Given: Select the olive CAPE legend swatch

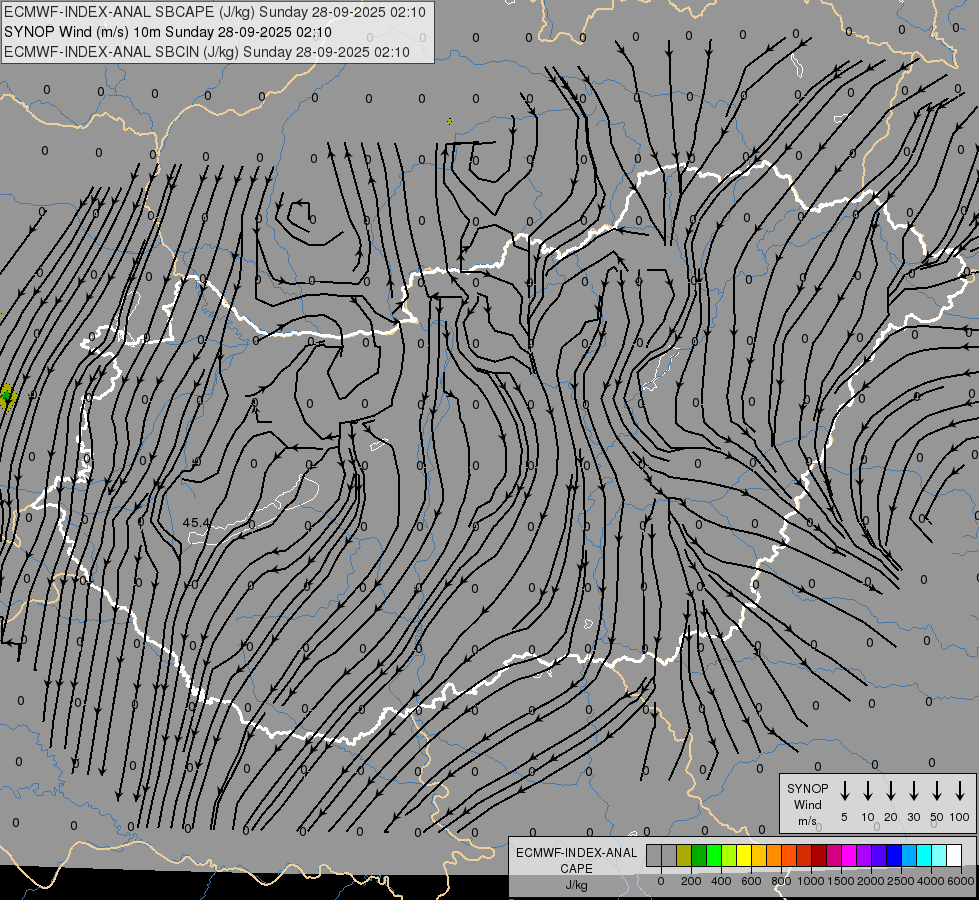Looking at the screenshot, I should click(x=684, y=855).
